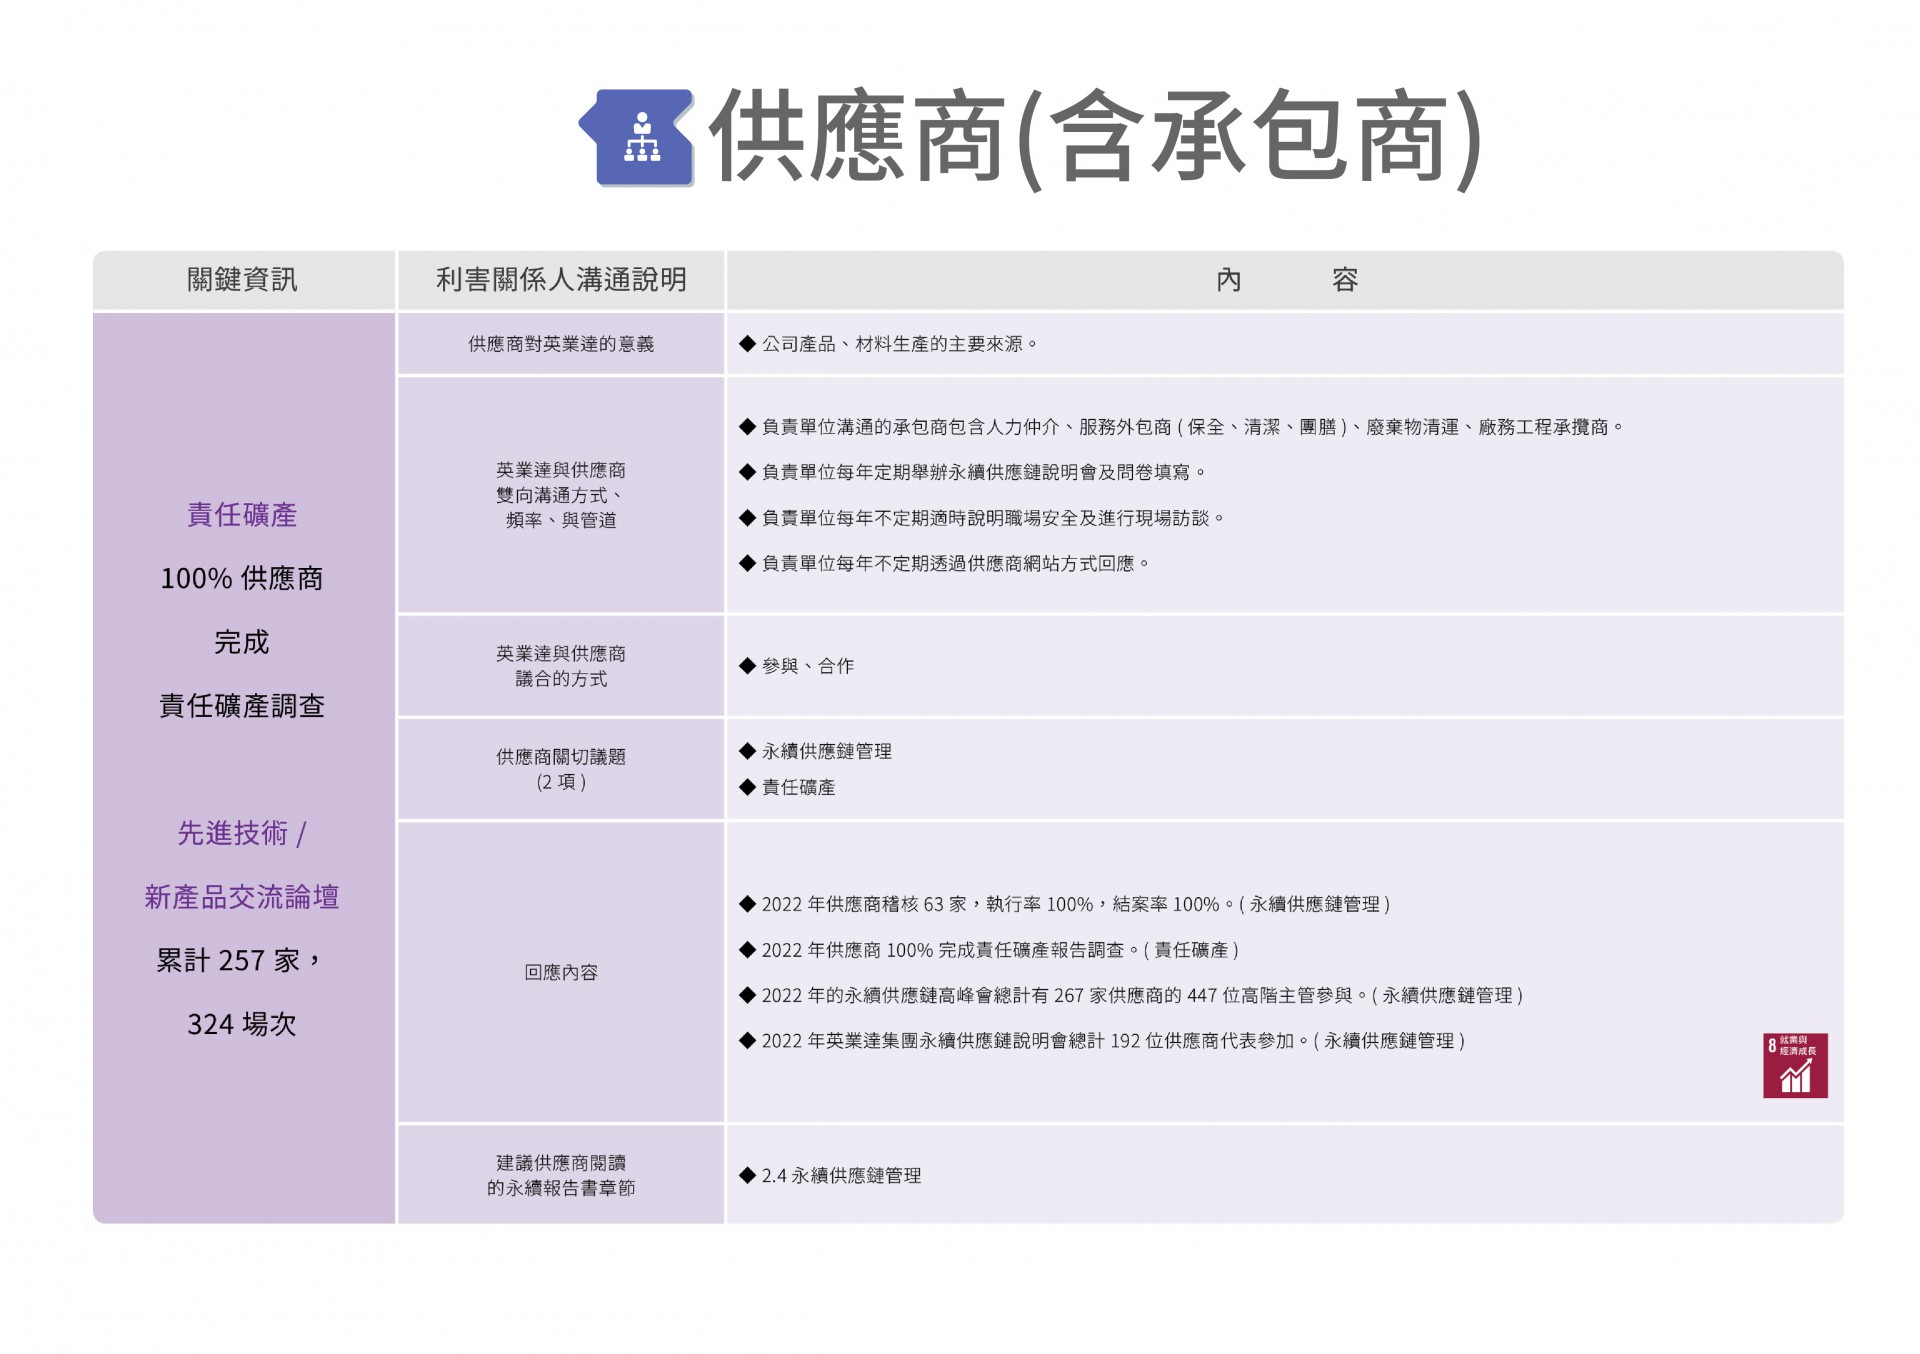Click the line about 267 家供應商的 447 位高階主管

1132,995
